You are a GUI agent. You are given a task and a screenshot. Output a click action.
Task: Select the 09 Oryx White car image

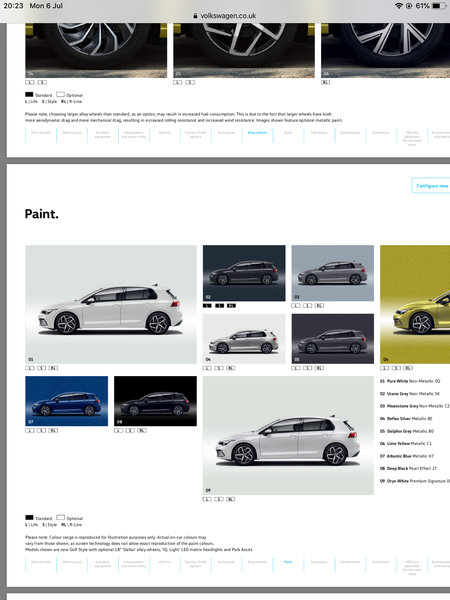coord(288,435)
